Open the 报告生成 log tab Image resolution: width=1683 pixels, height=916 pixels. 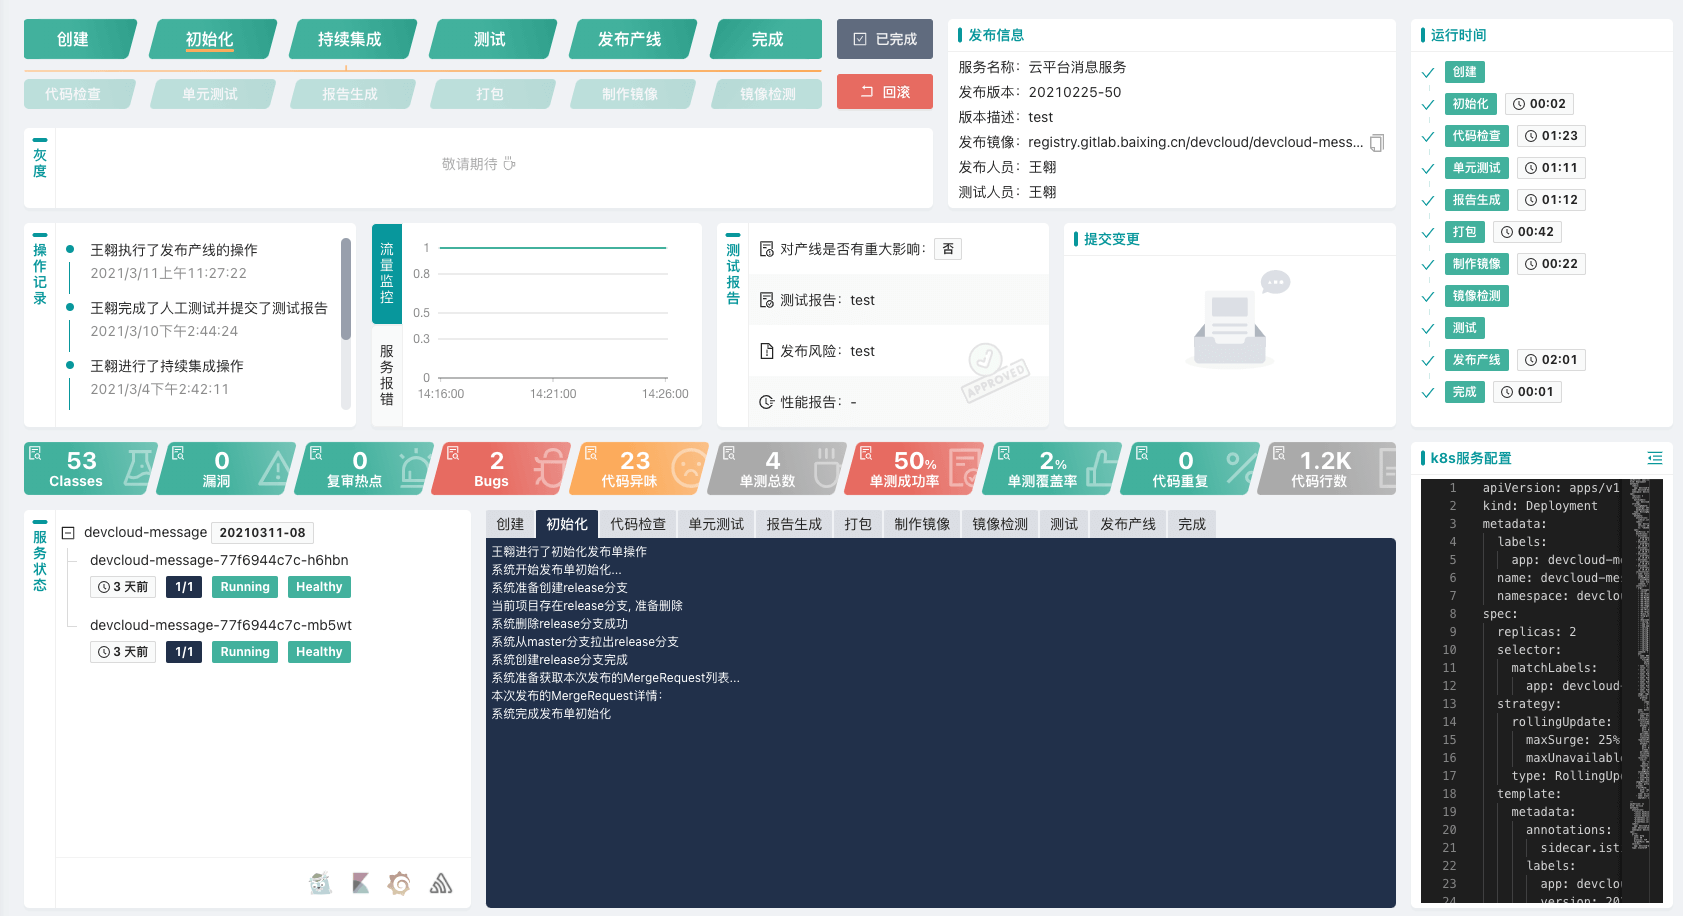coord(794,524)
